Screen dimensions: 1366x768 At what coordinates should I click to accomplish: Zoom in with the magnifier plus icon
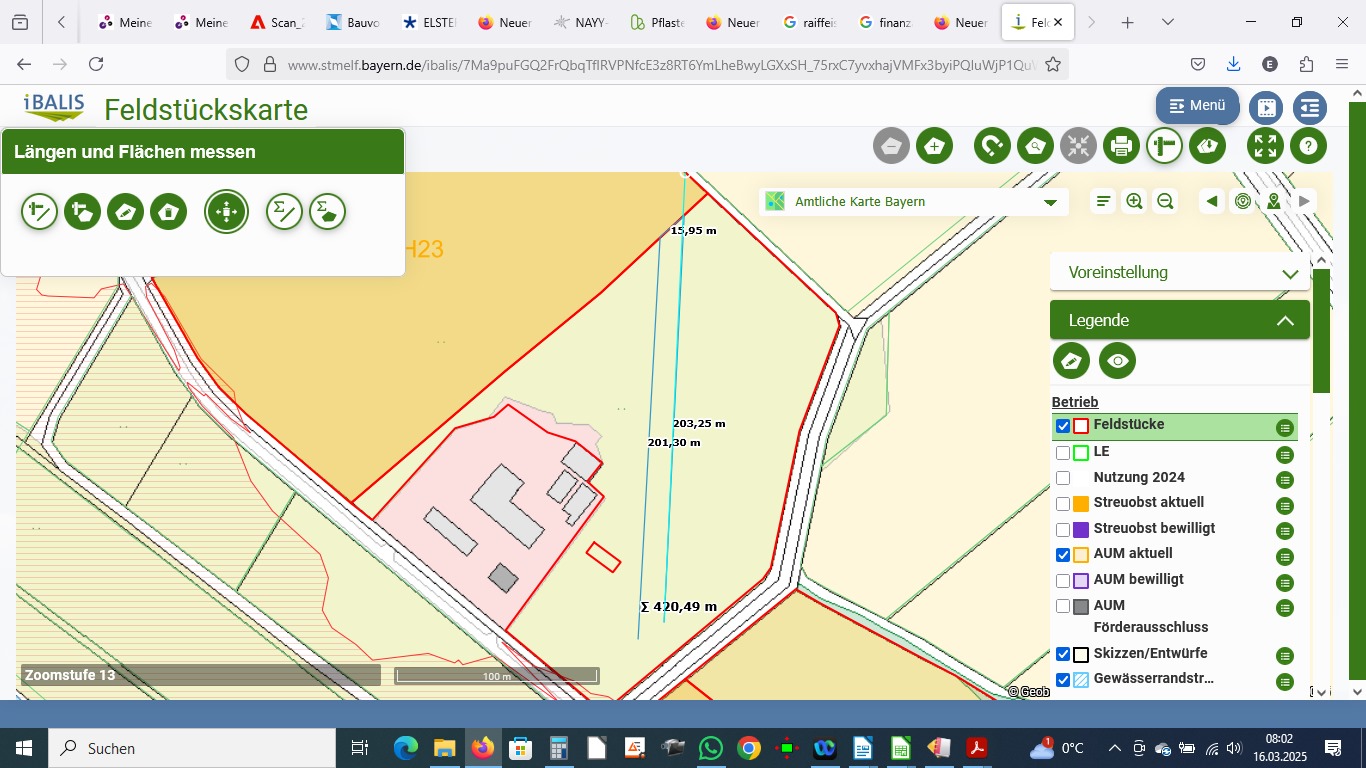tap(1134, 202)
